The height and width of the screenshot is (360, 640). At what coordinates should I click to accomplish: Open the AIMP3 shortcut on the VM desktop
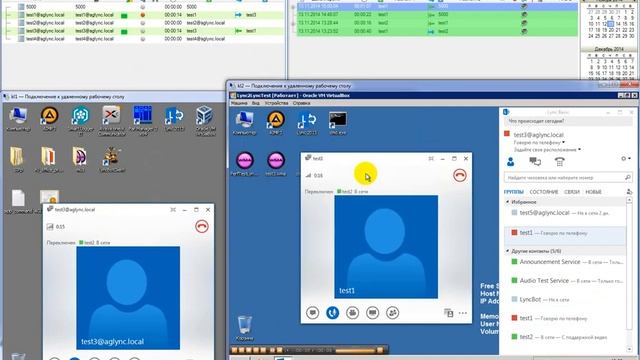tap(276, 123)
